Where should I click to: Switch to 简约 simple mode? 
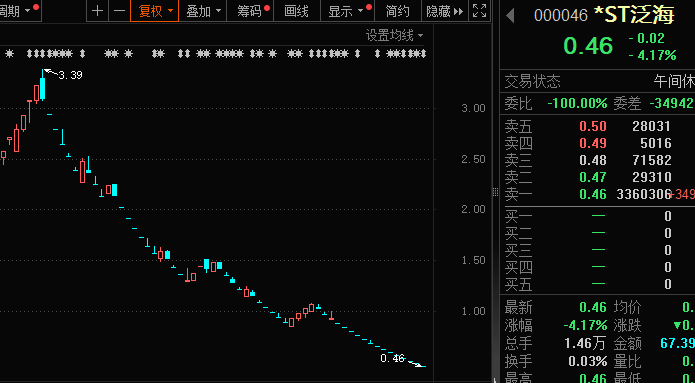[x=398, y=11]
